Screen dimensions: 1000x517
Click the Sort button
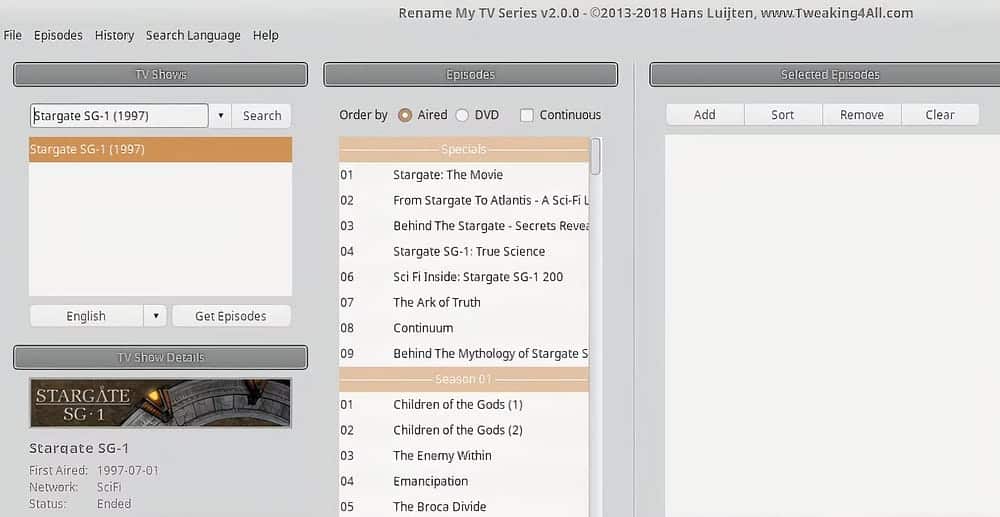tap(783, 115)
